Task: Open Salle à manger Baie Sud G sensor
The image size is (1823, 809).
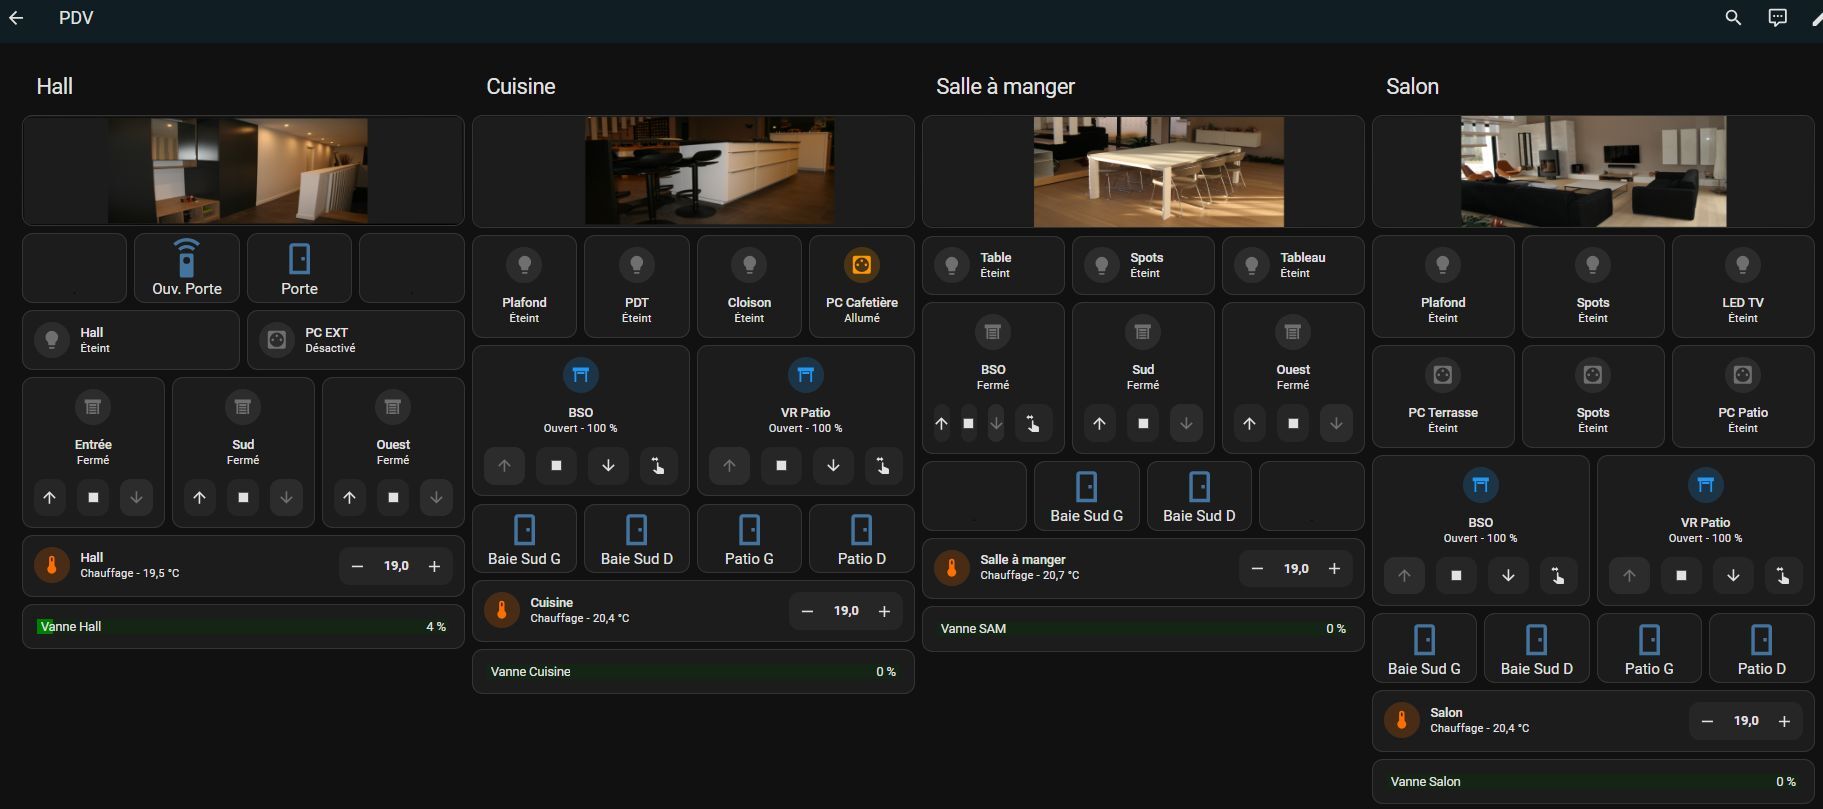Action: (x=1087, y=496)
